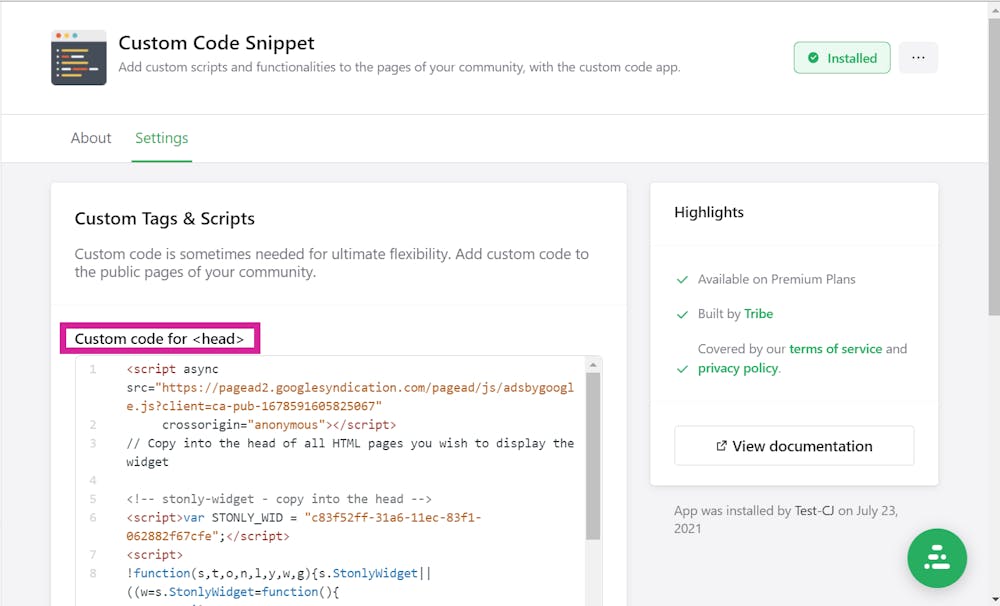This screenshot has width=1000, height=606.
Task: Click the green checkmark in the Installed badge
Action: [813, 58]
